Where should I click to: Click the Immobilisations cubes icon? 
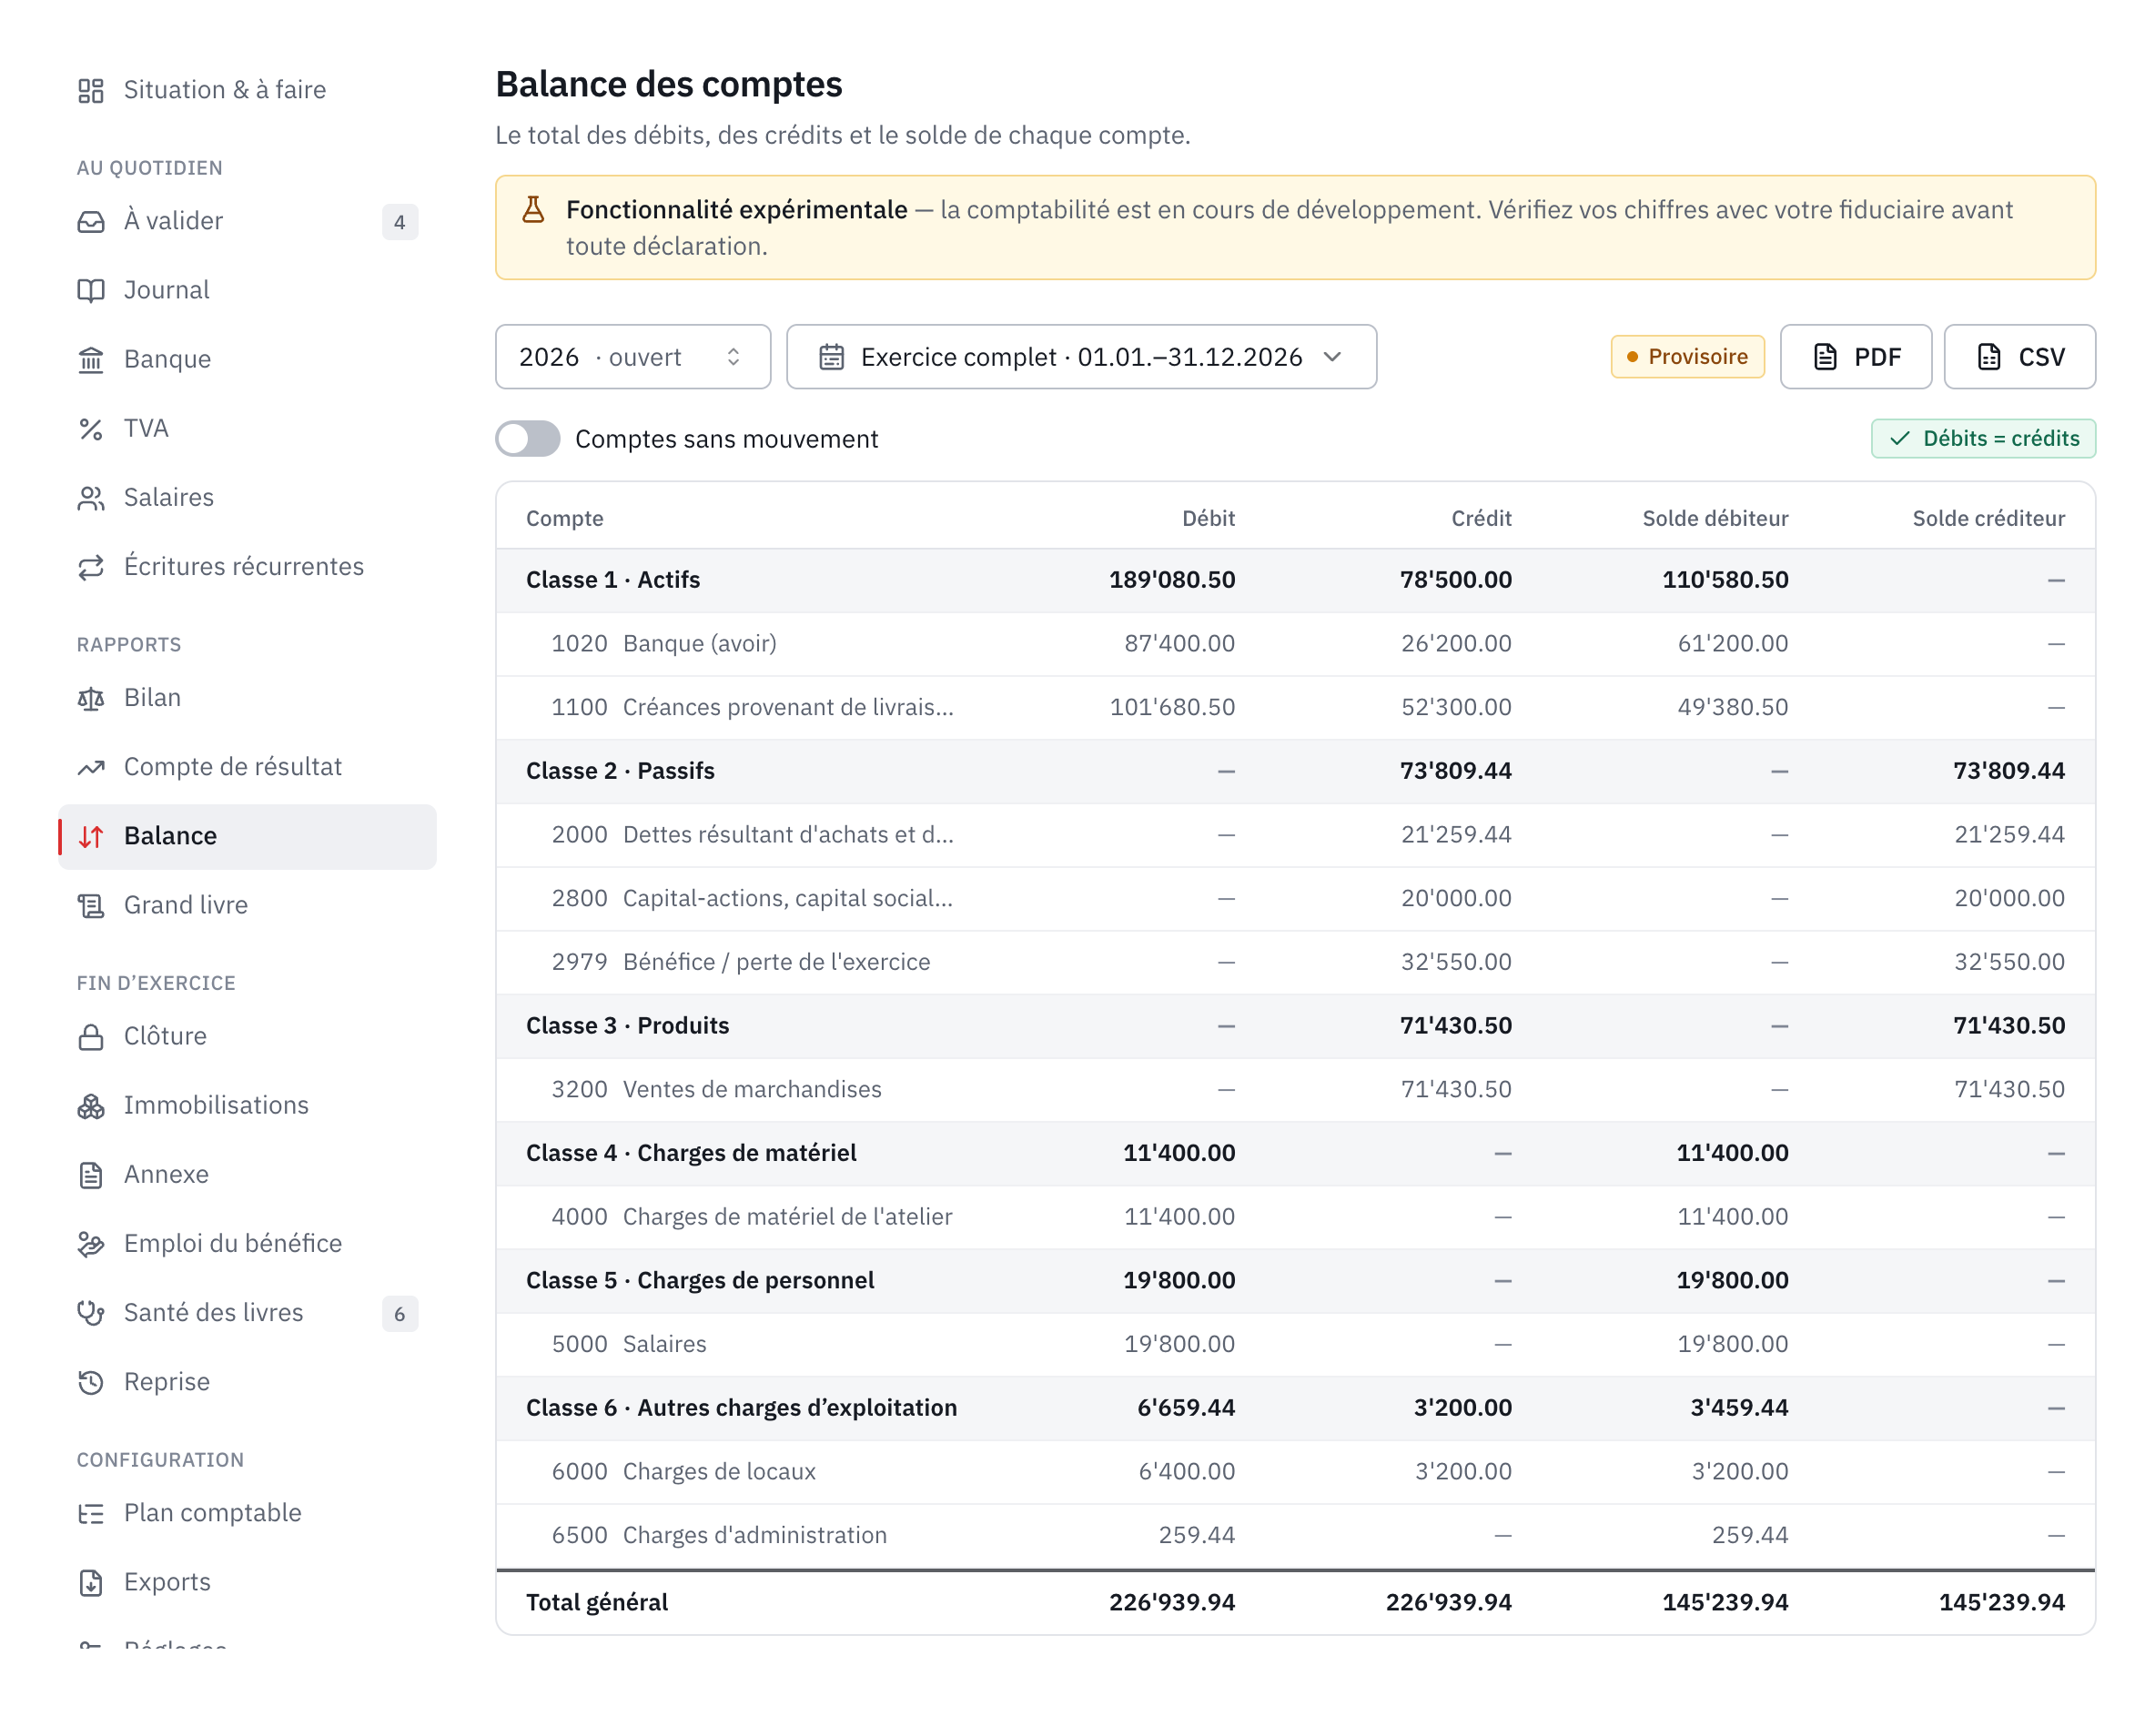[91, 1105]
